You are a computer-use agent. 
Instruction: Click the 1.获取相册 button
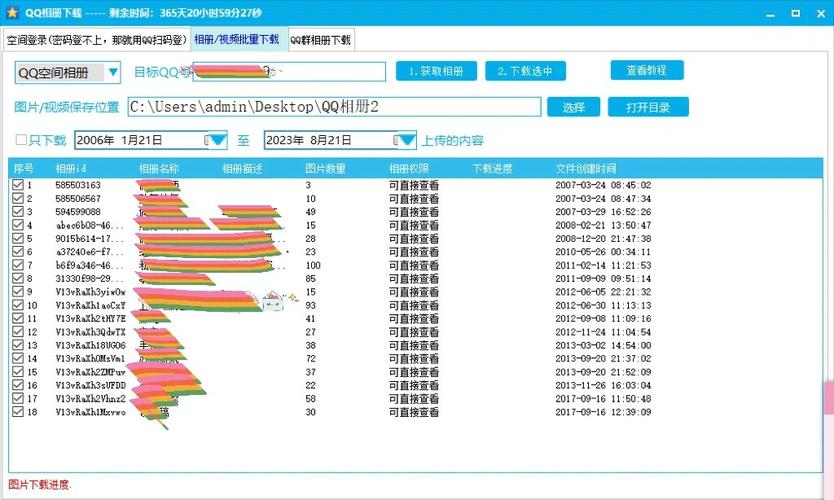coord(436,71)
